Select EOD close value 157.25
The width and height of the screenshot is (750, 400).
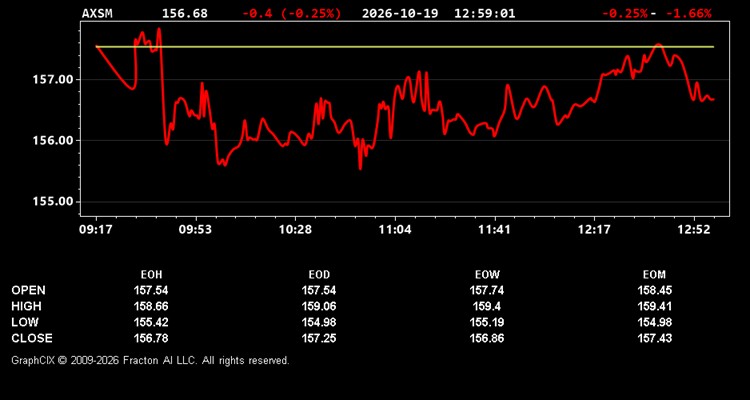(319, 338)
